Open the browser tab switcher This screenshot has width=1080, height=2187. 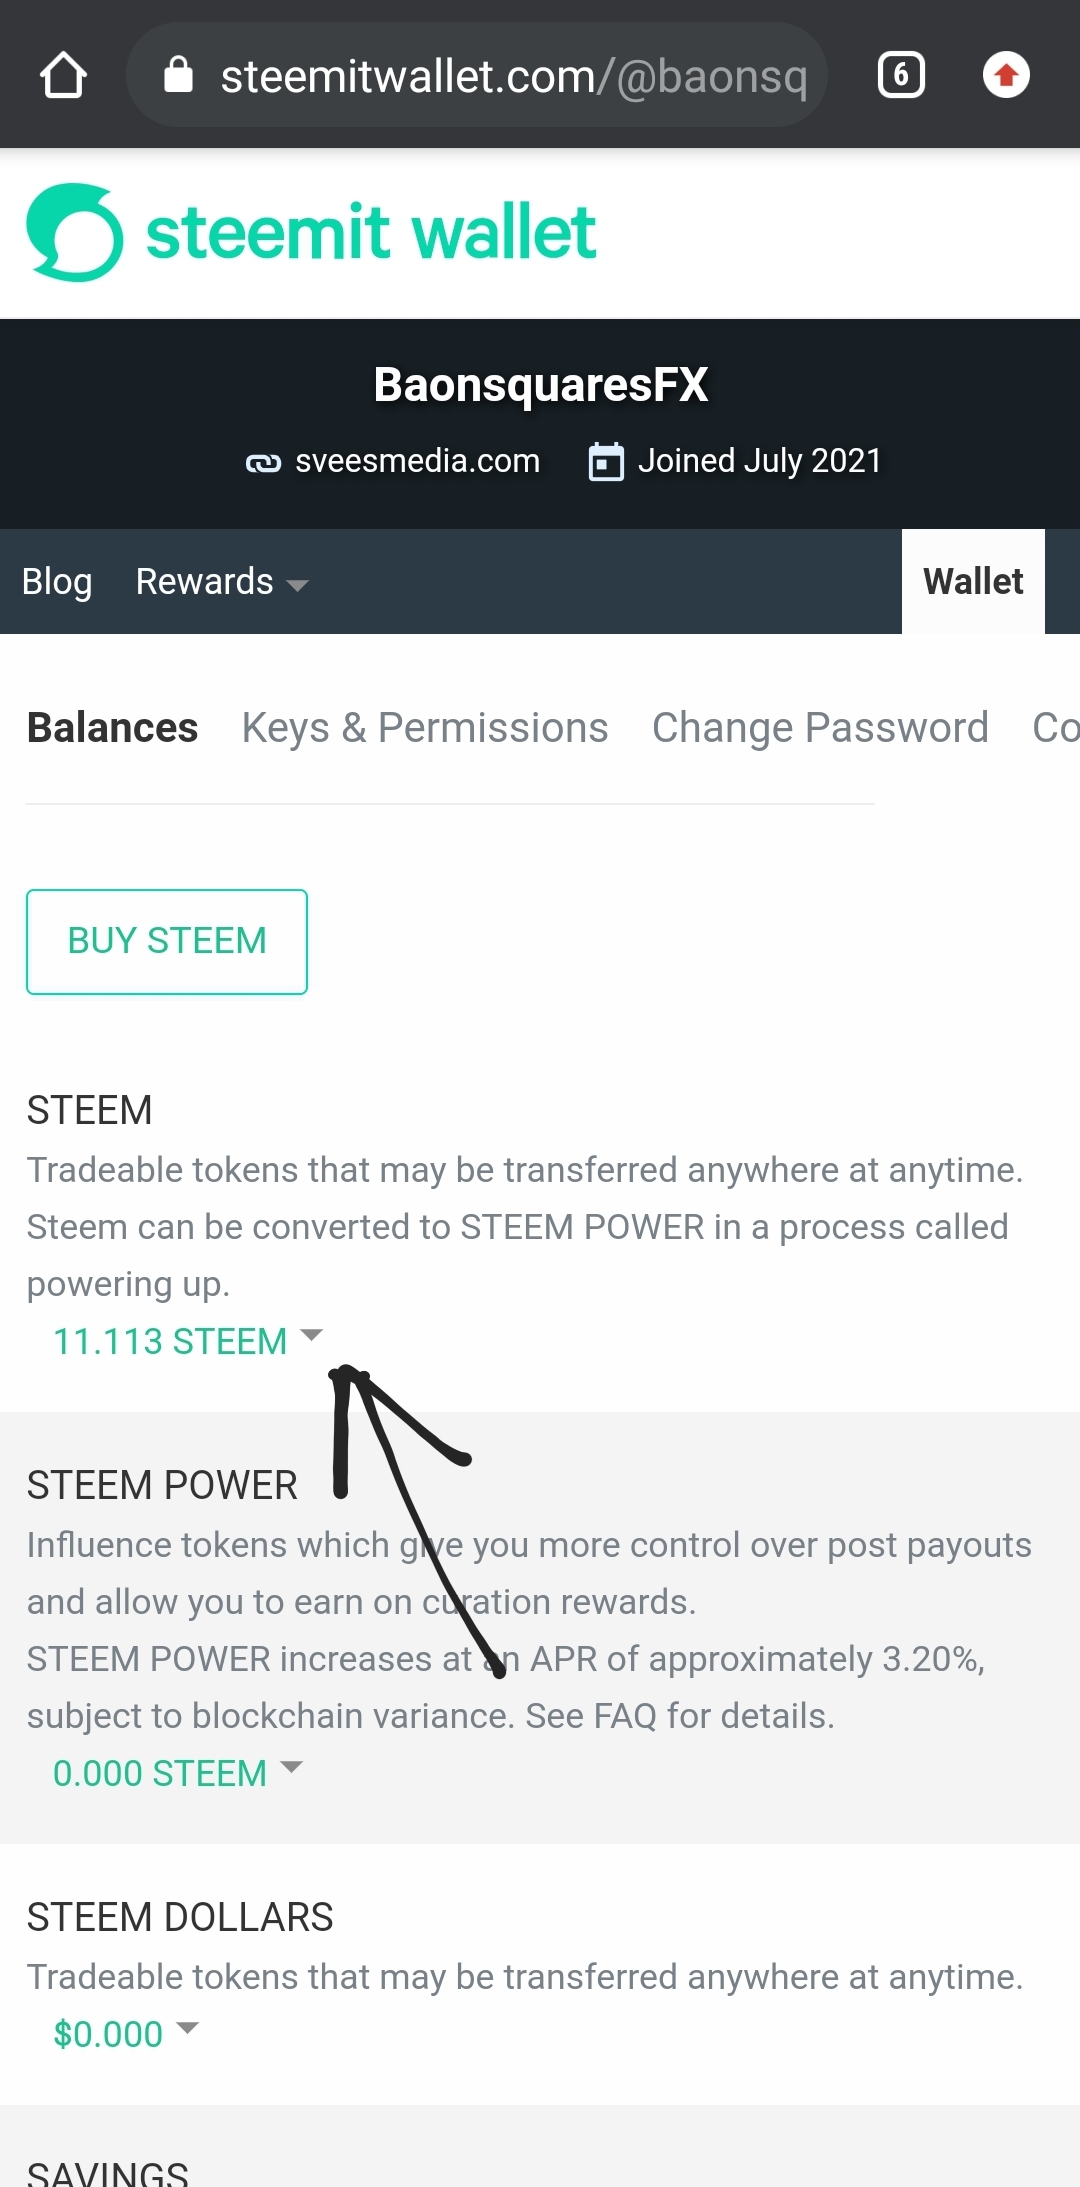tap(901, 75)
